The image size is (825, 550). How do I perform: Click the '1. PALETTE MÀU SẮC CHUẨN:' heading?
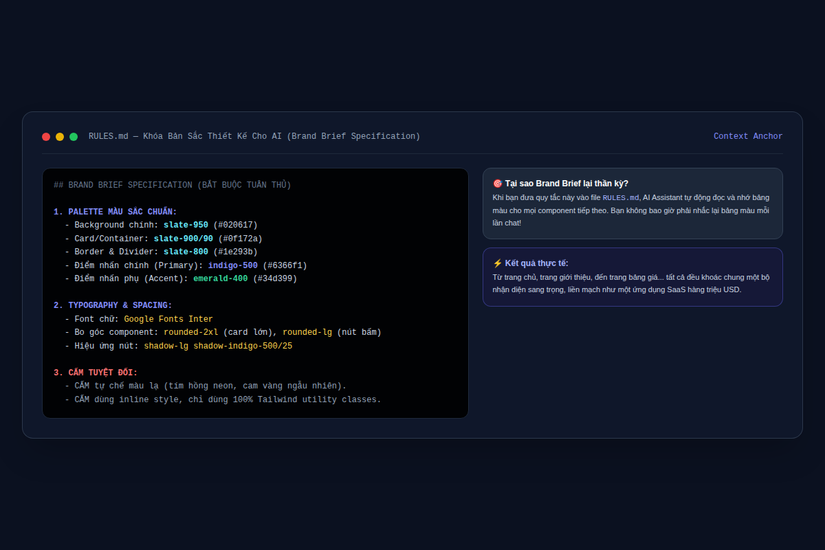(x=115, y=212)
